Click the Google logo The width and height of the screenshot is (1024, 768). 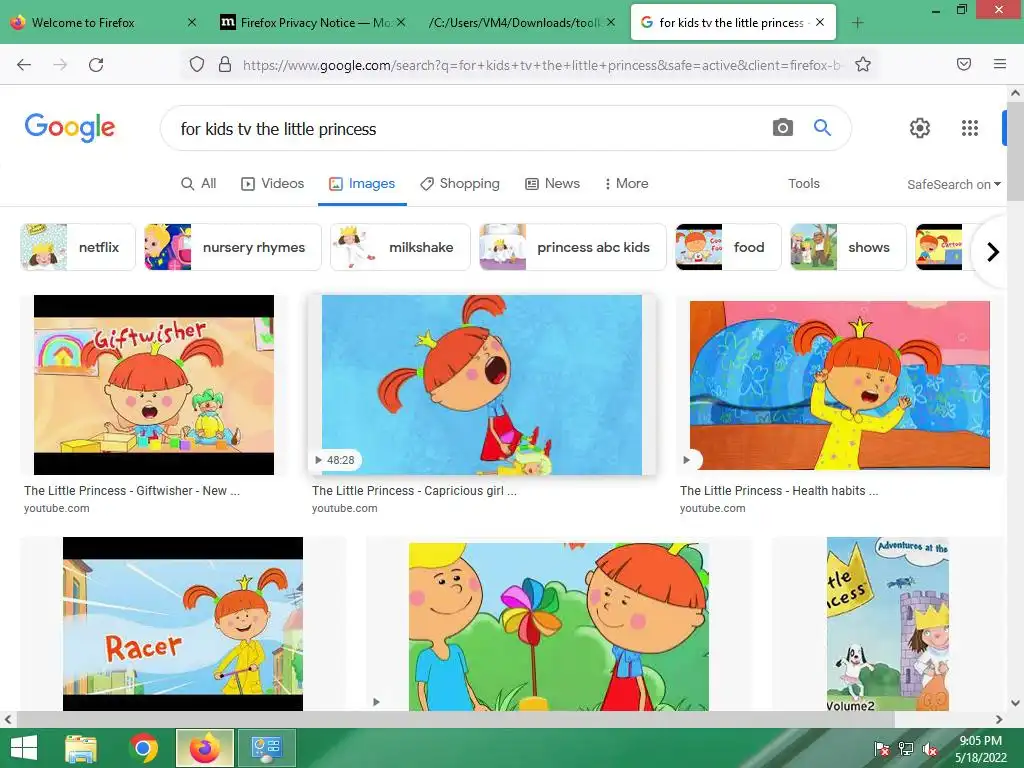click(x=70, y=127)
